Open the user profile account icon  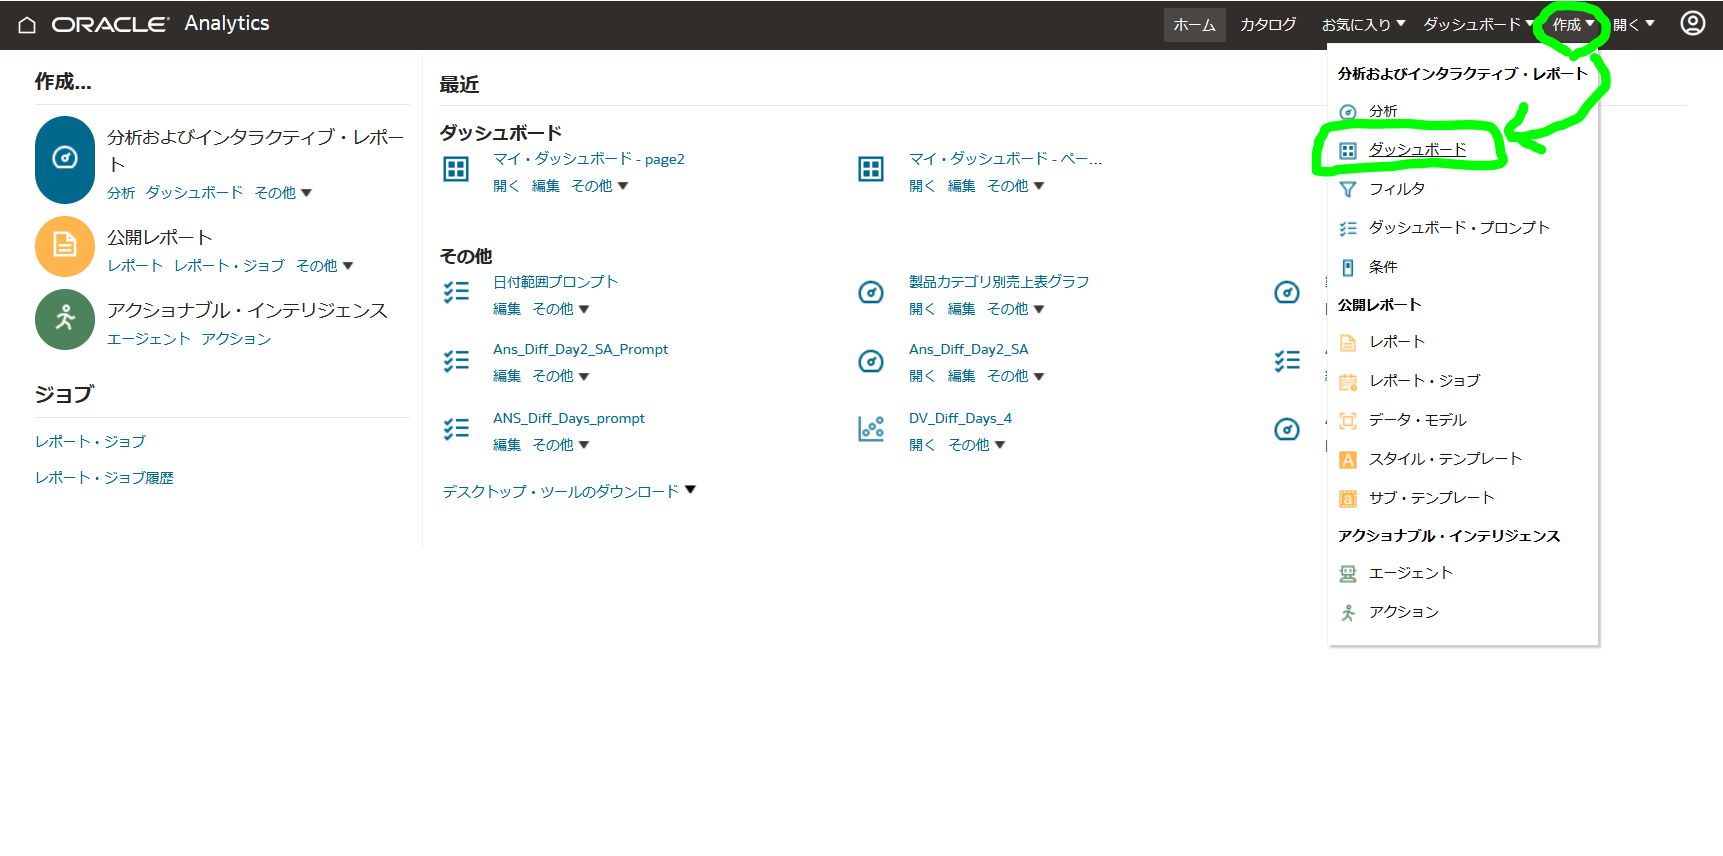1692,23
